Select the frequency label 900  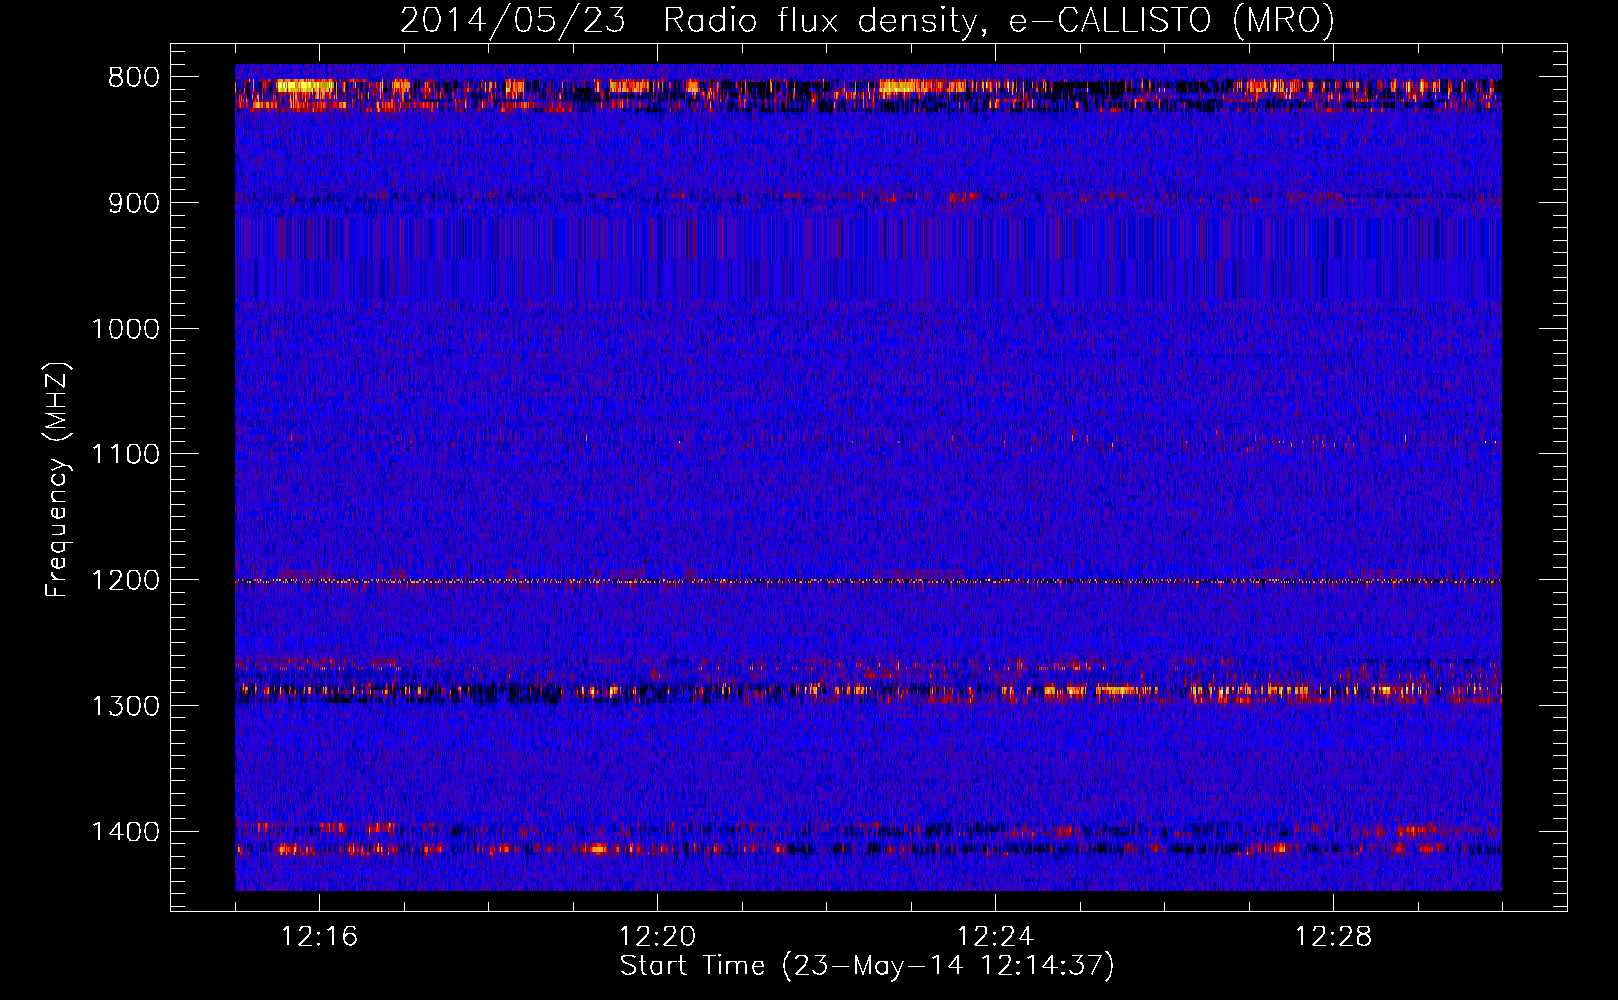click(x=134, y=203)
